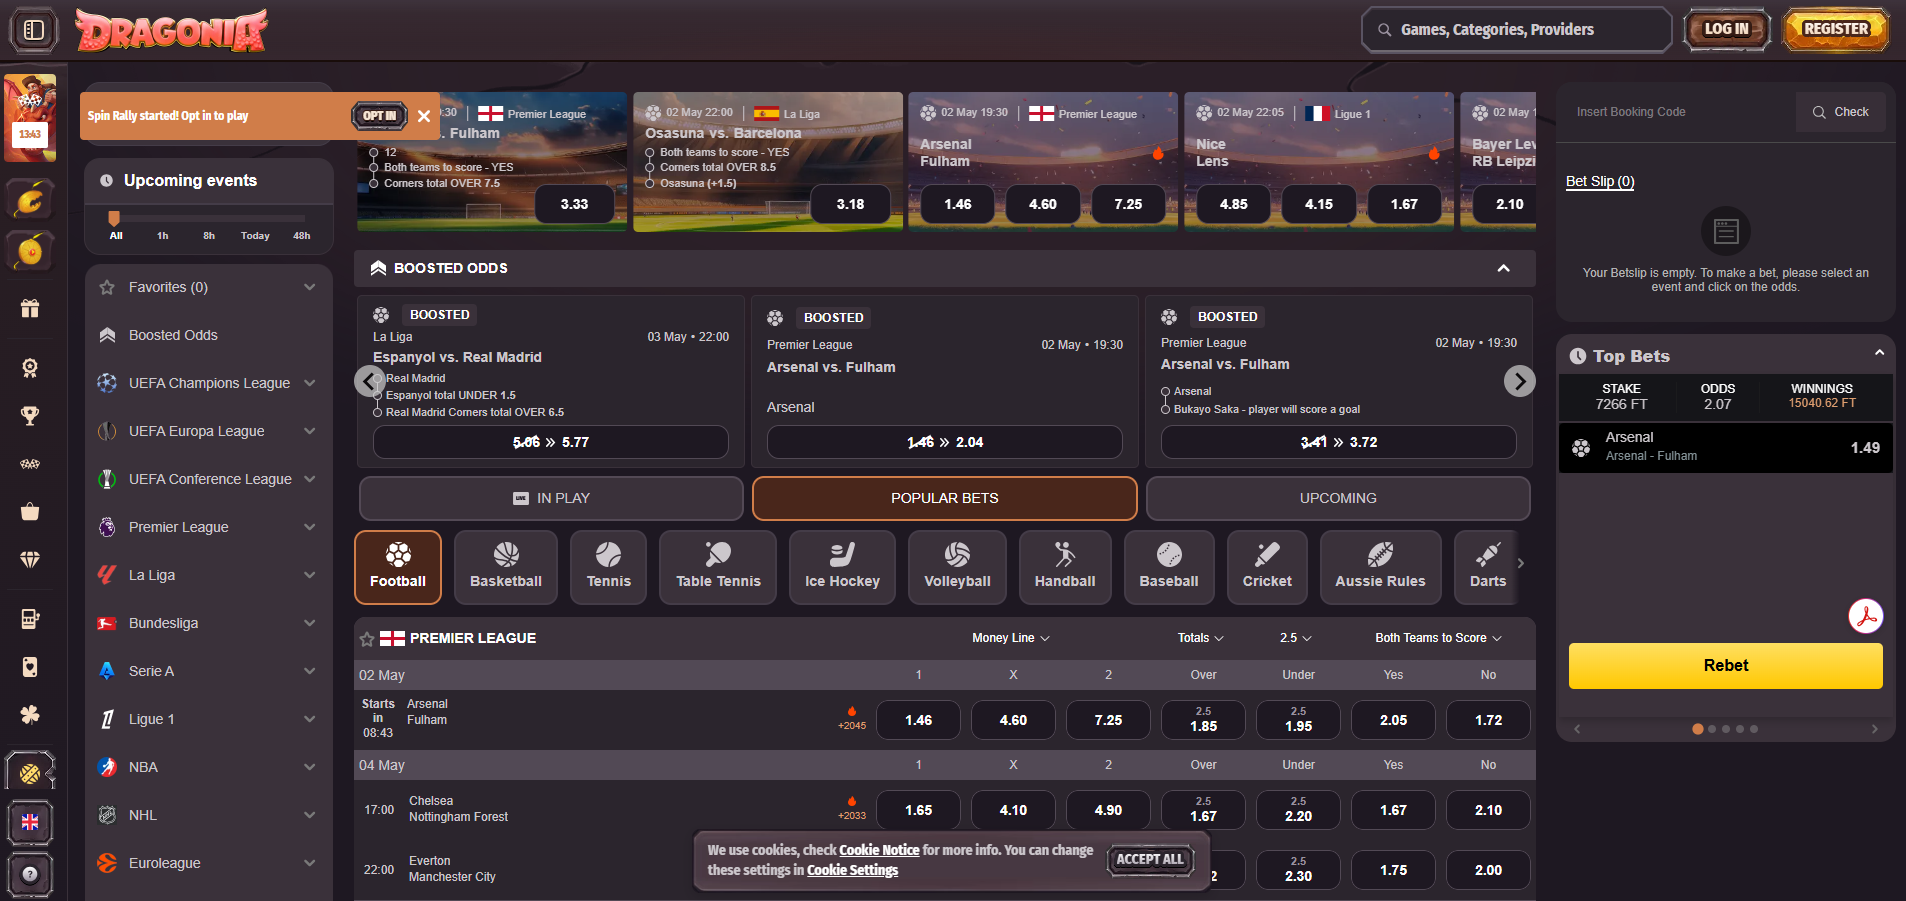Select Both Teams to Score Yes 2.05
This screenshot has height=901, width=1906.
pos(1393,720)
